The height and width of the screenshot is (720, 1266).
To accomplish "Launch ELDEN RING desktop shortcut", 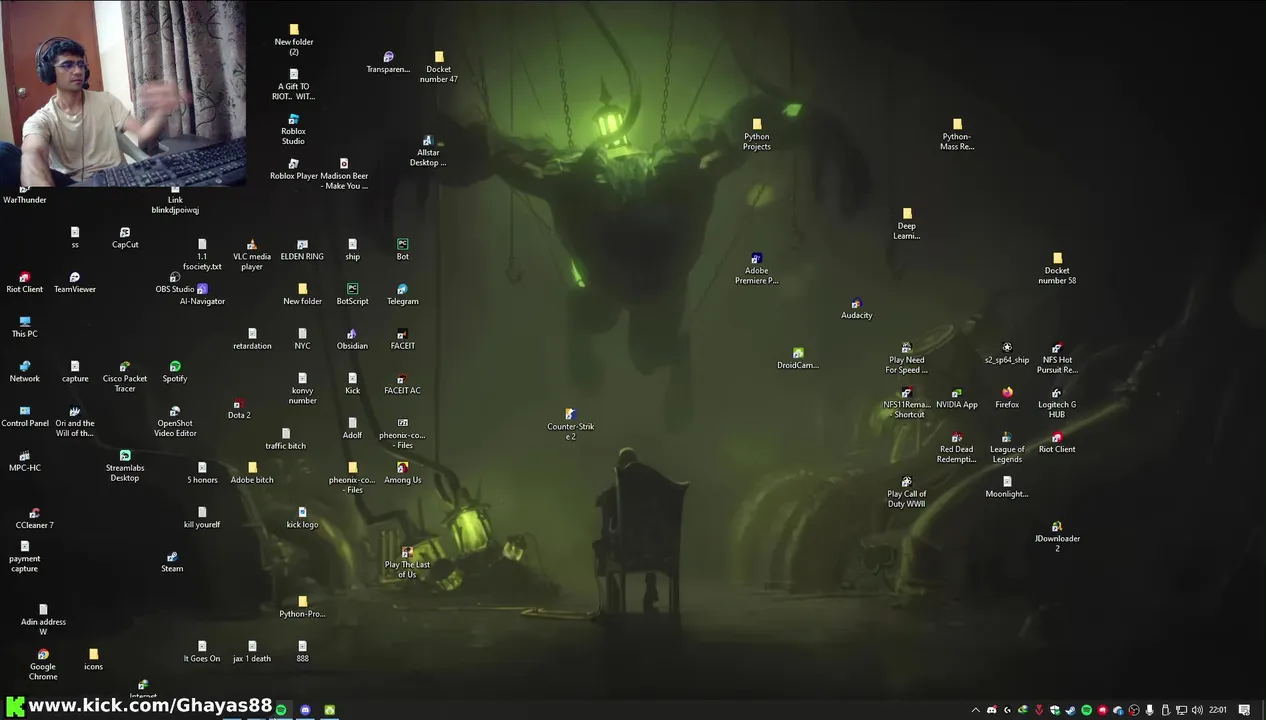I will [x=302, y=250].
